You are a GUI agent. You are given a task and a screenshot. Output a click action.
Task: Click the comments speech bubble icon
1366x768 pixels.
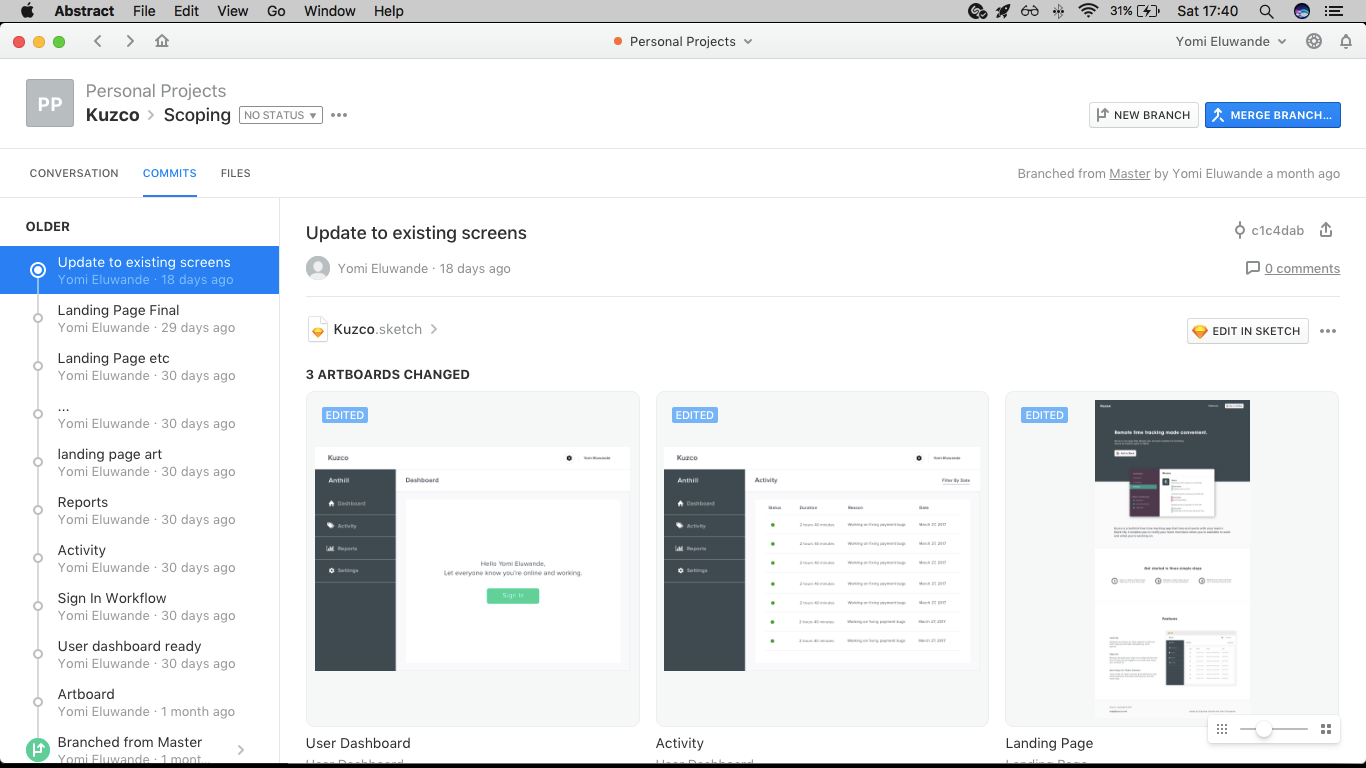tap(1252, 268)
